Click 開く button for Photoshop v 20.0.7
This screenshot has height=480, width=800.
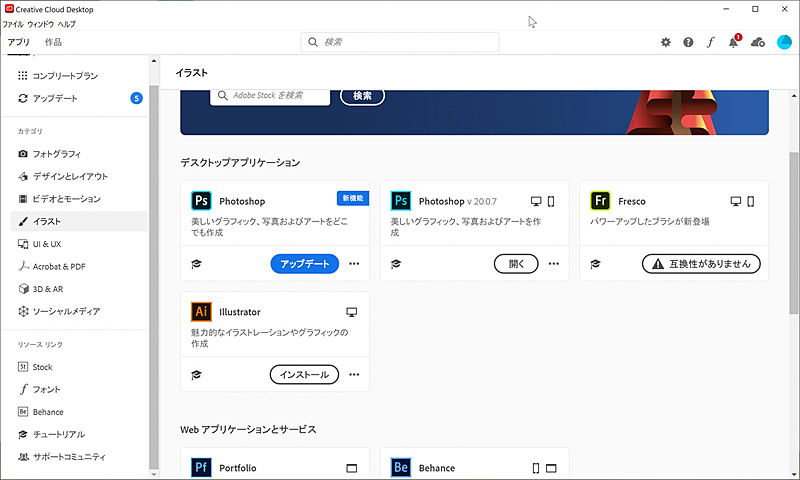pyautogui.click(x=516, y=264)
